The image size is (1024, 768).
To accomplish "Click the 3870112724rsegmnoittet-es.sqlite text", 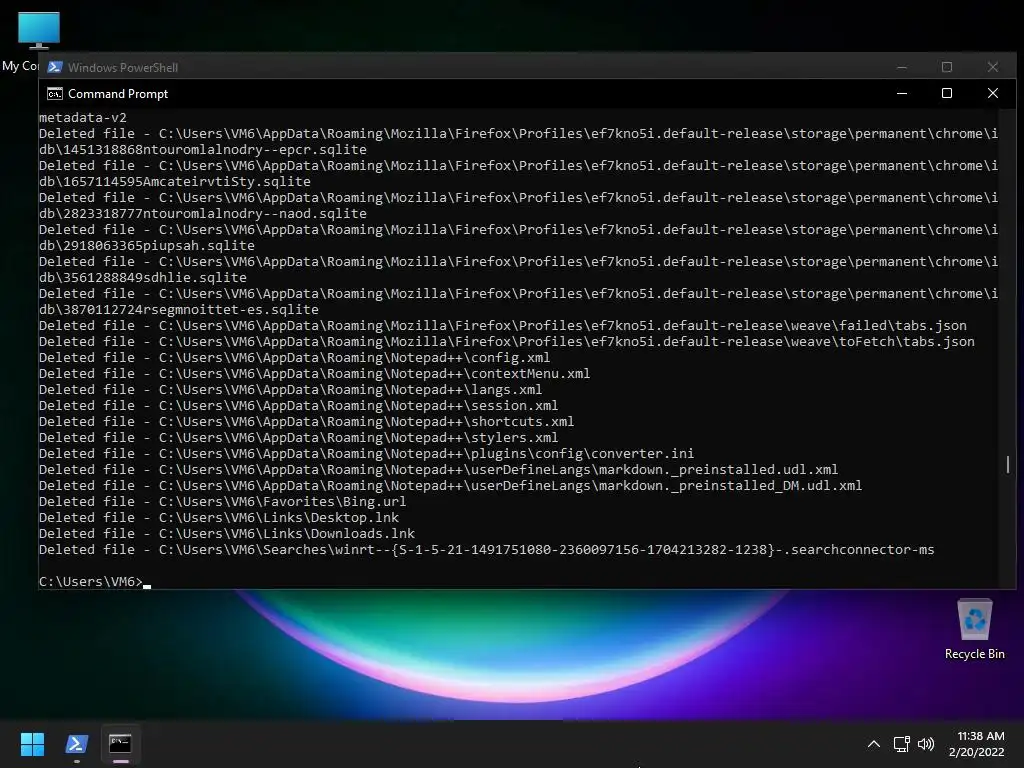I will (x=191, y=310).
